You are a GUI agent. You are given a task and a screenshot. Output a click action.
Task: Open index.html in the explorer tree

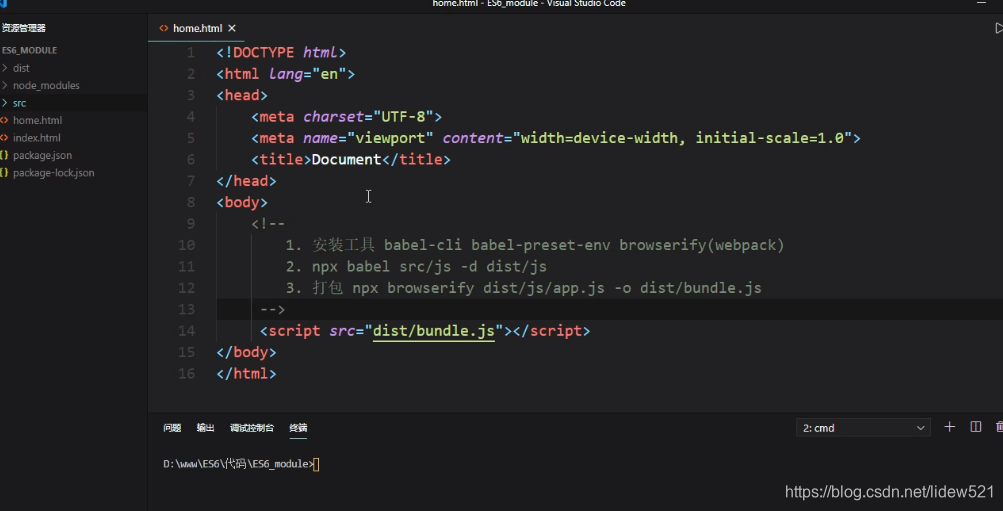click(36, 138)
